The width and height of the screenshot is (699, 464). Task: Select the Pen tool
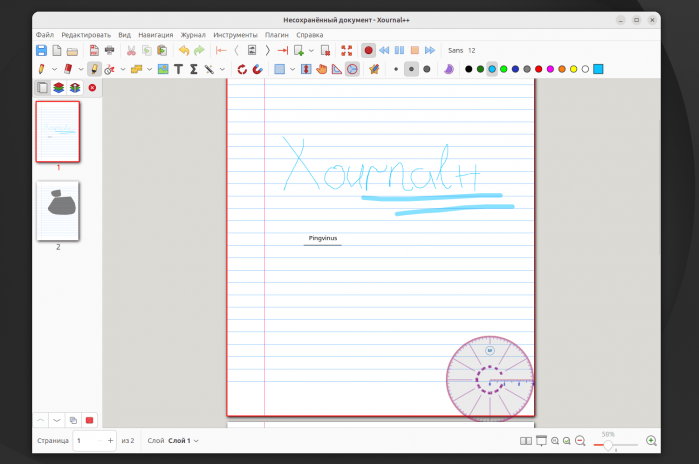41,69
